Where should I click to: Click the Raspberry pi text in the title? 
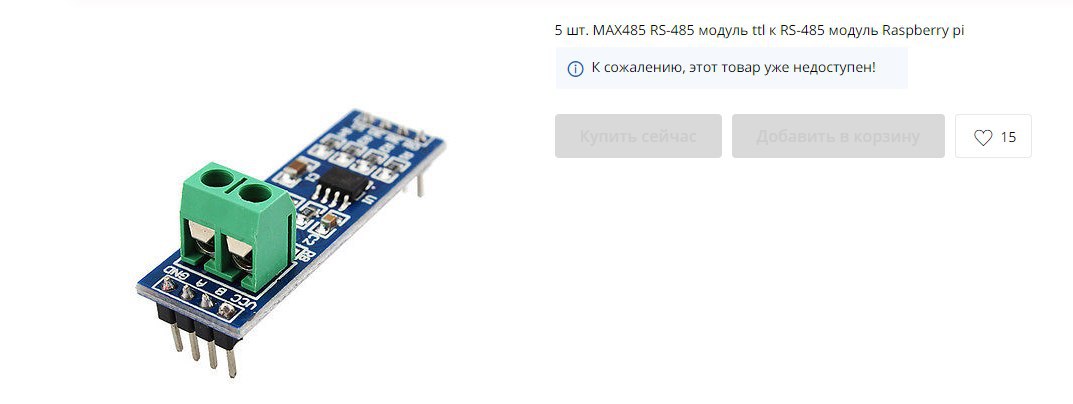pos(923,31)
